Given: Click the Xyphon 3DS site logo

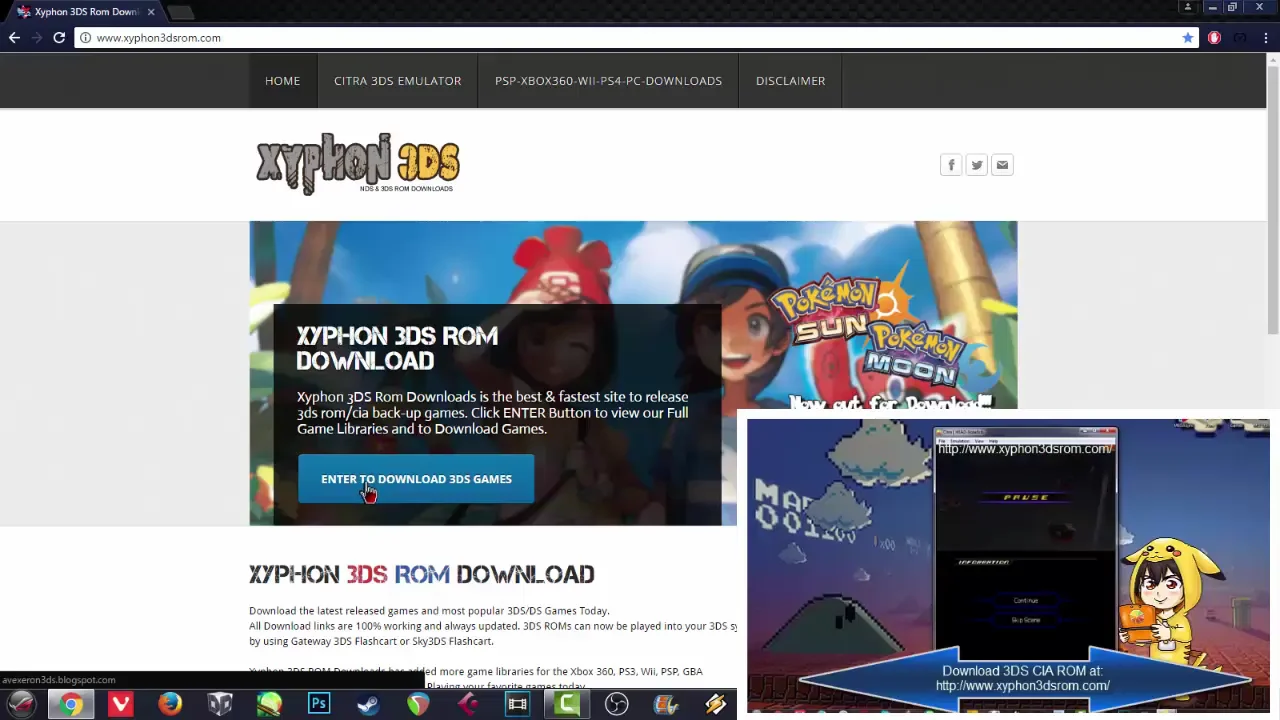Looking at the screenshot, I should coord(357,163).
